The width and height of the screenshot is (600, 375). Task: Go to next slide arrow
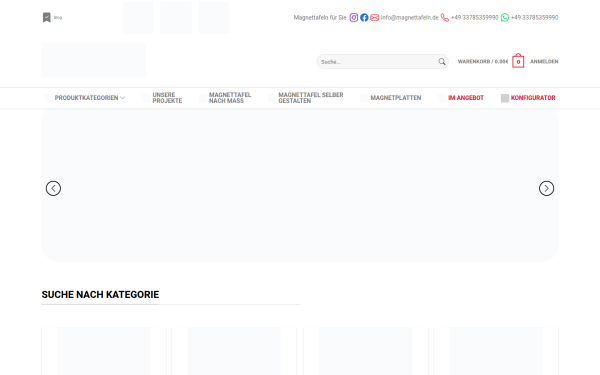tap(546, 188)
